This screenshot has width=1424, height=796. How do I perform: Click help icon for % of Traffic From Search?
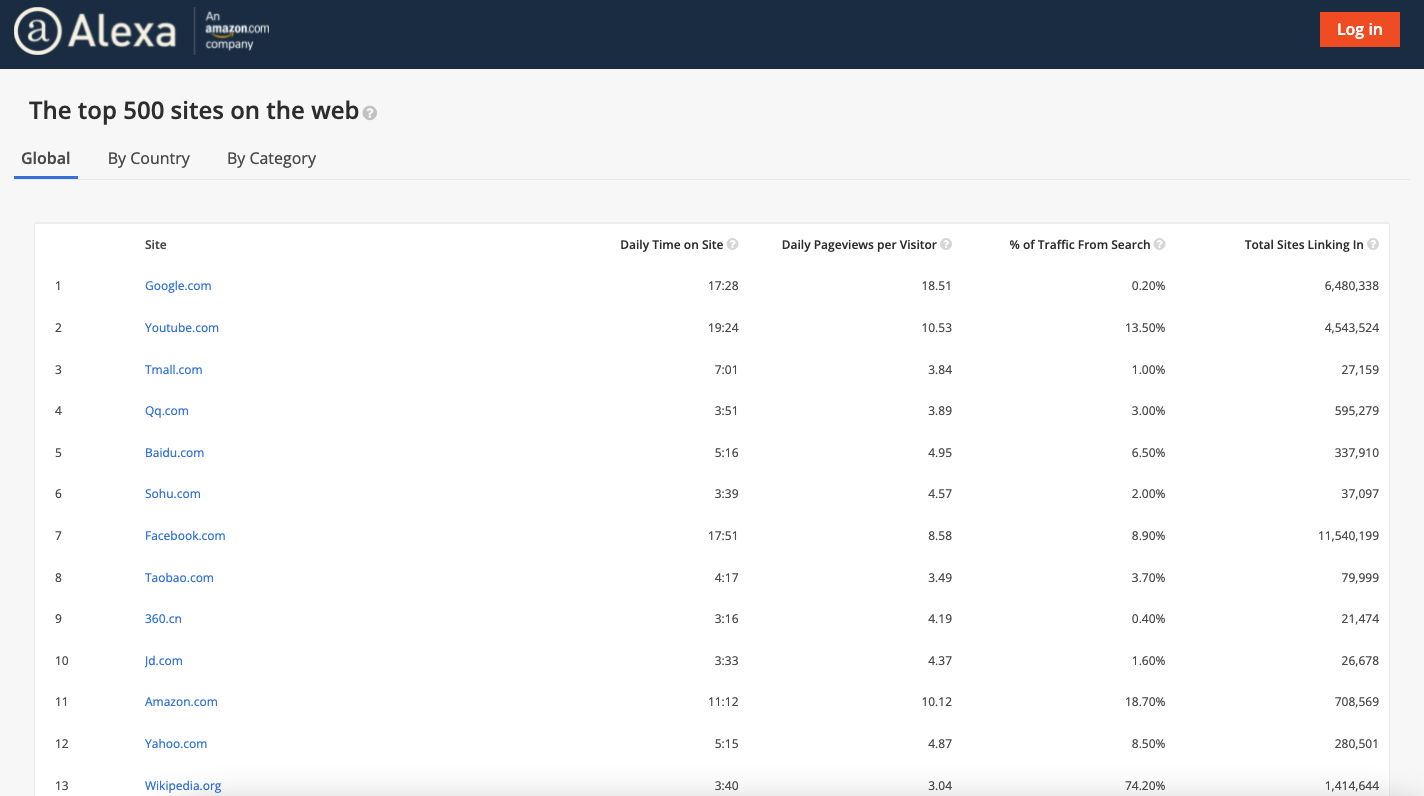1160,243
